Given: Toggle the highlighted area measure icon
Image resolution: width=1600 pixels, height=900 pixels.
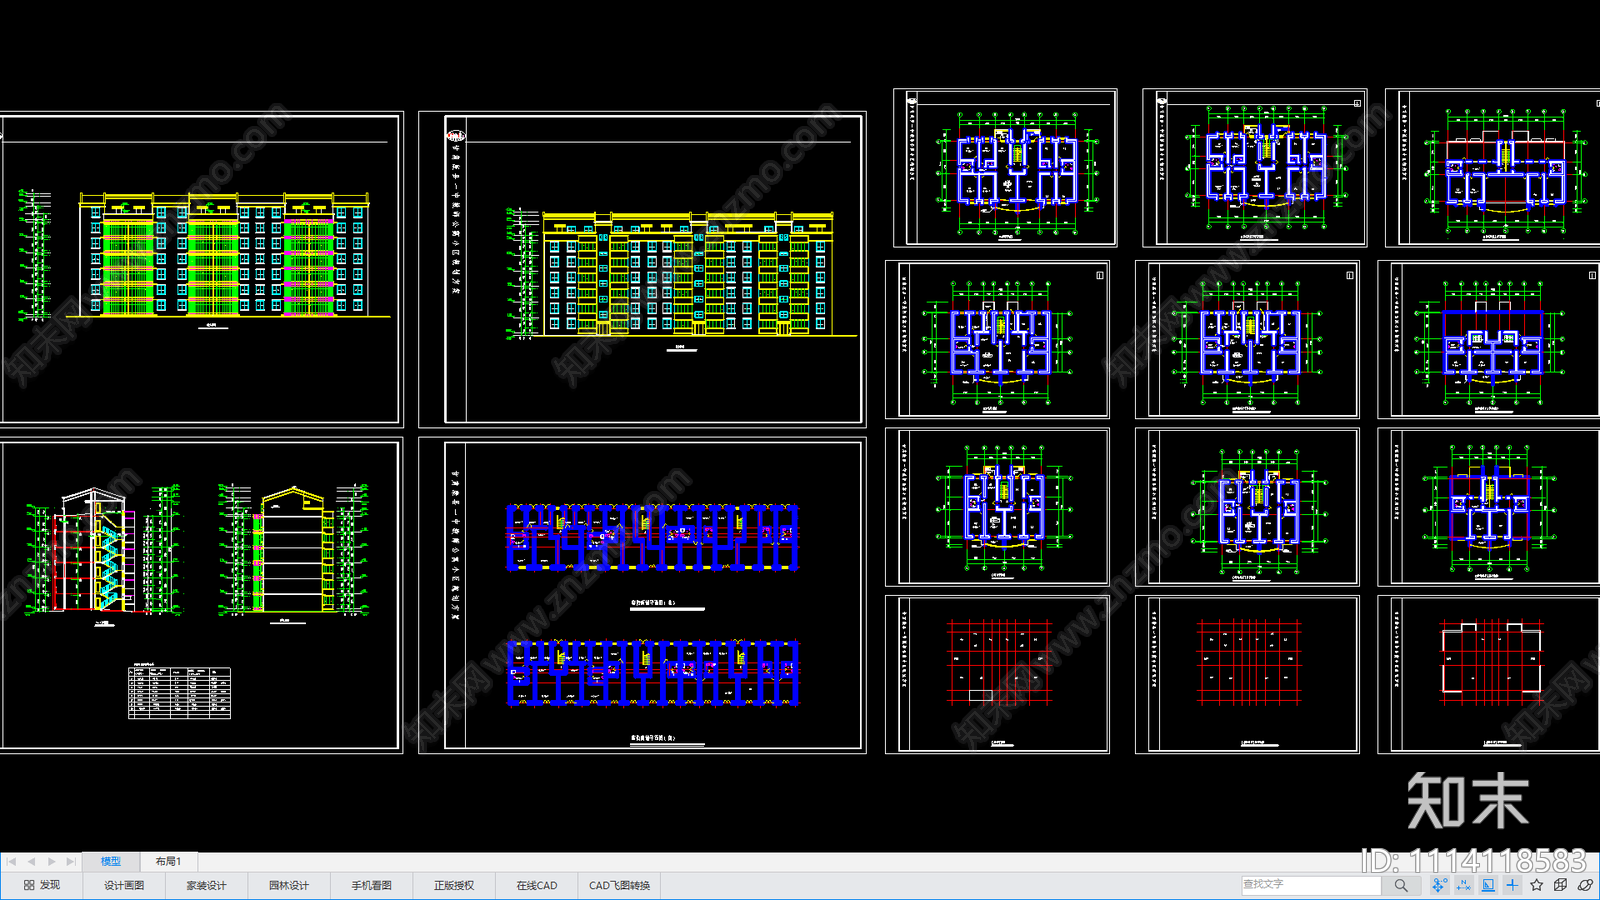Looking at the screenshot, I should click(x=1488, y=885).
